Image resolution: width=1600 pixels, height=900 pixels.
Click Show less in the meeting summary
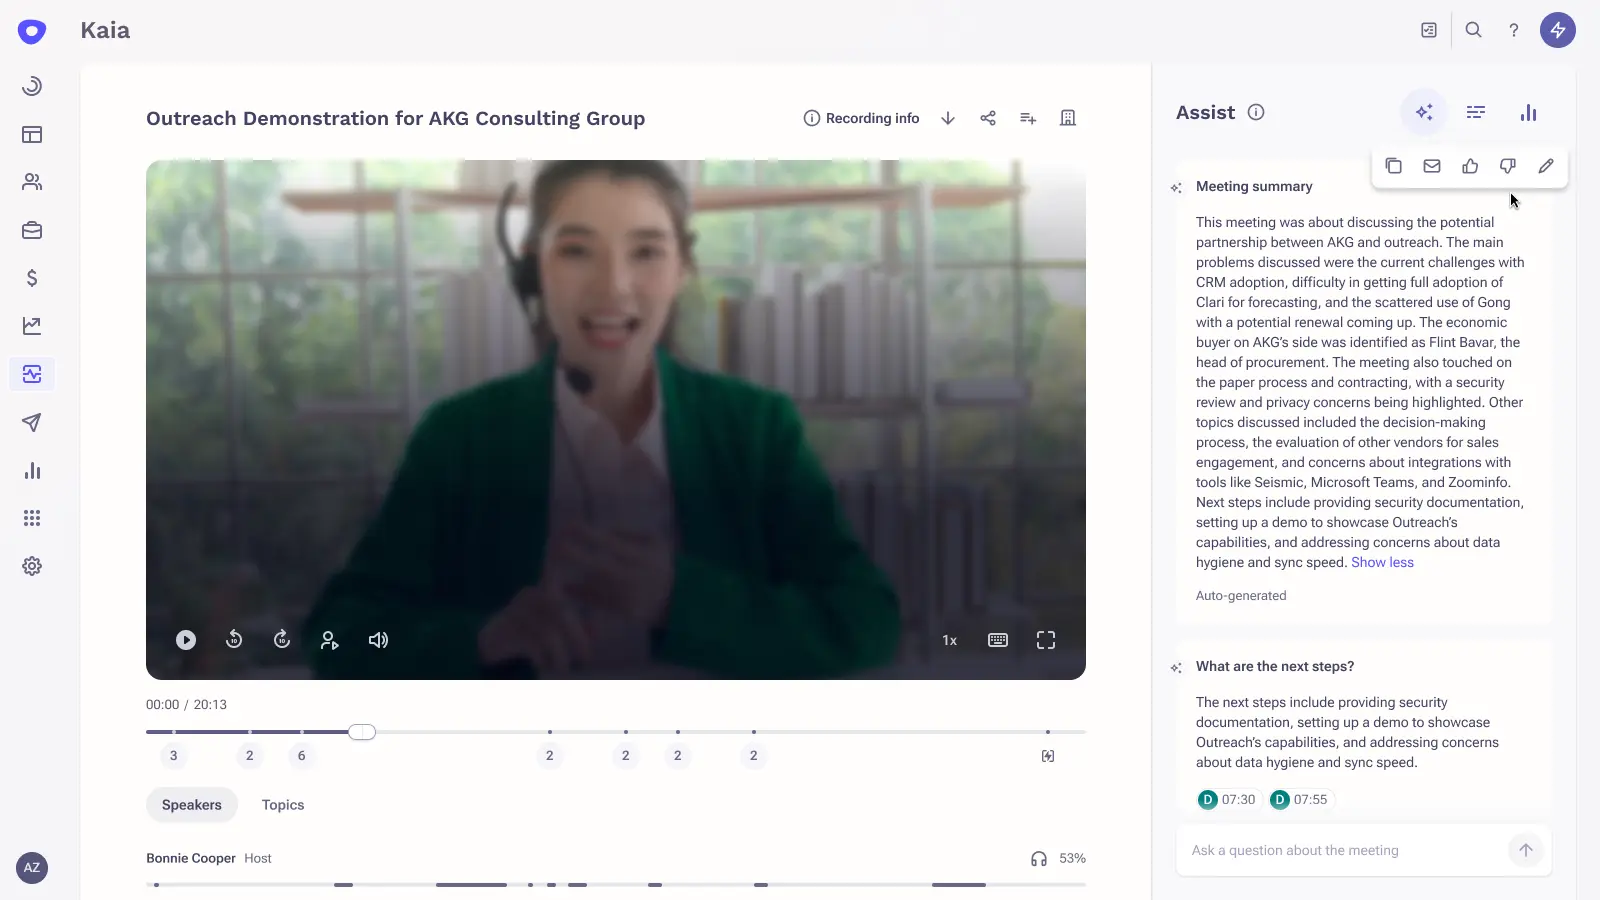(x=1382, y=562)
